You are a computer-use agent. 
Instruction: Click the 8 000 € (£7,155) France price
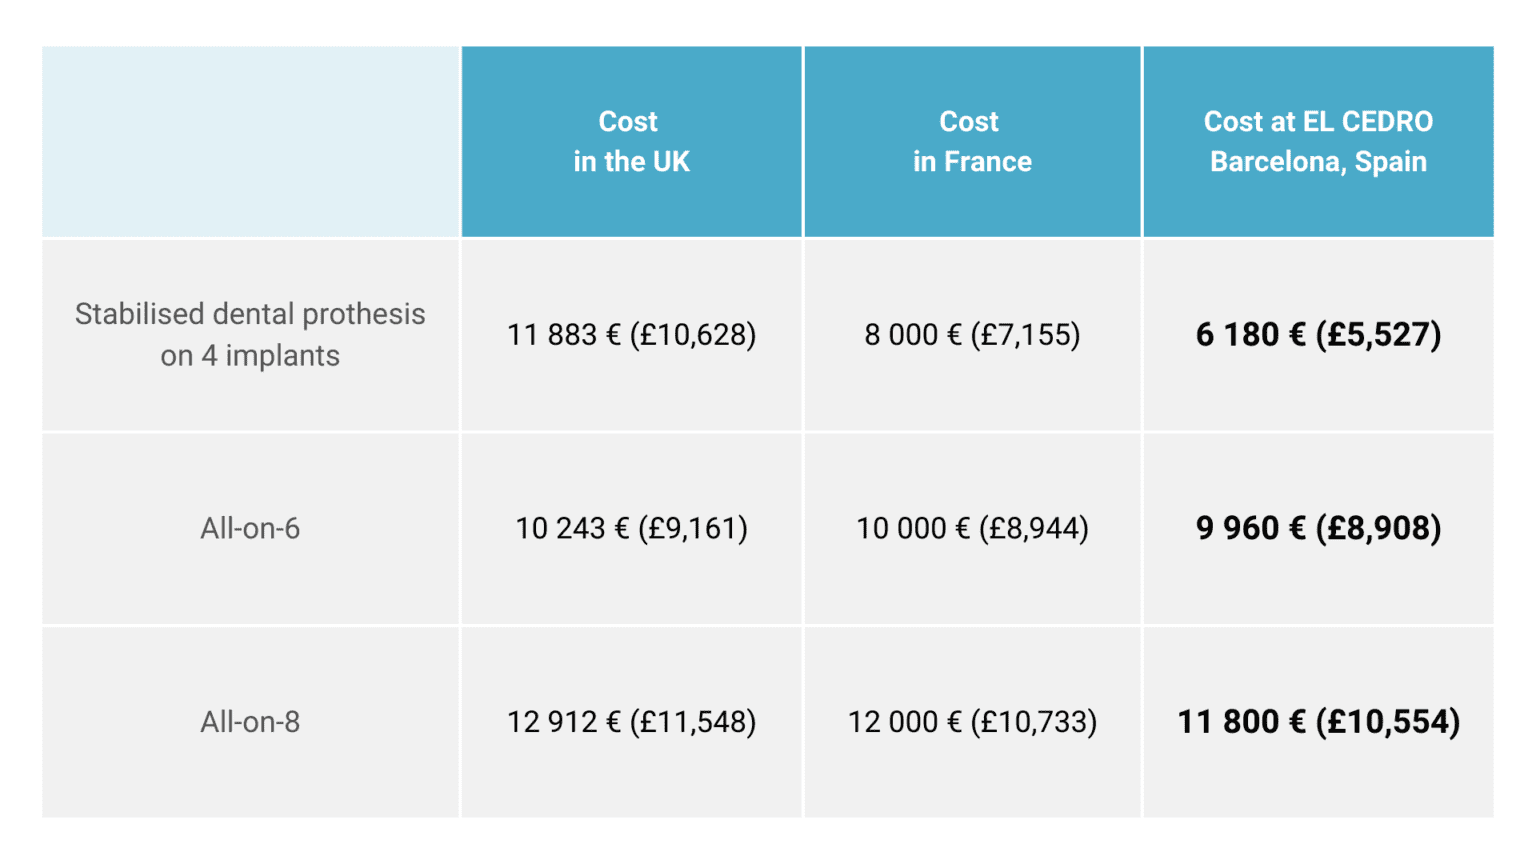972,335
